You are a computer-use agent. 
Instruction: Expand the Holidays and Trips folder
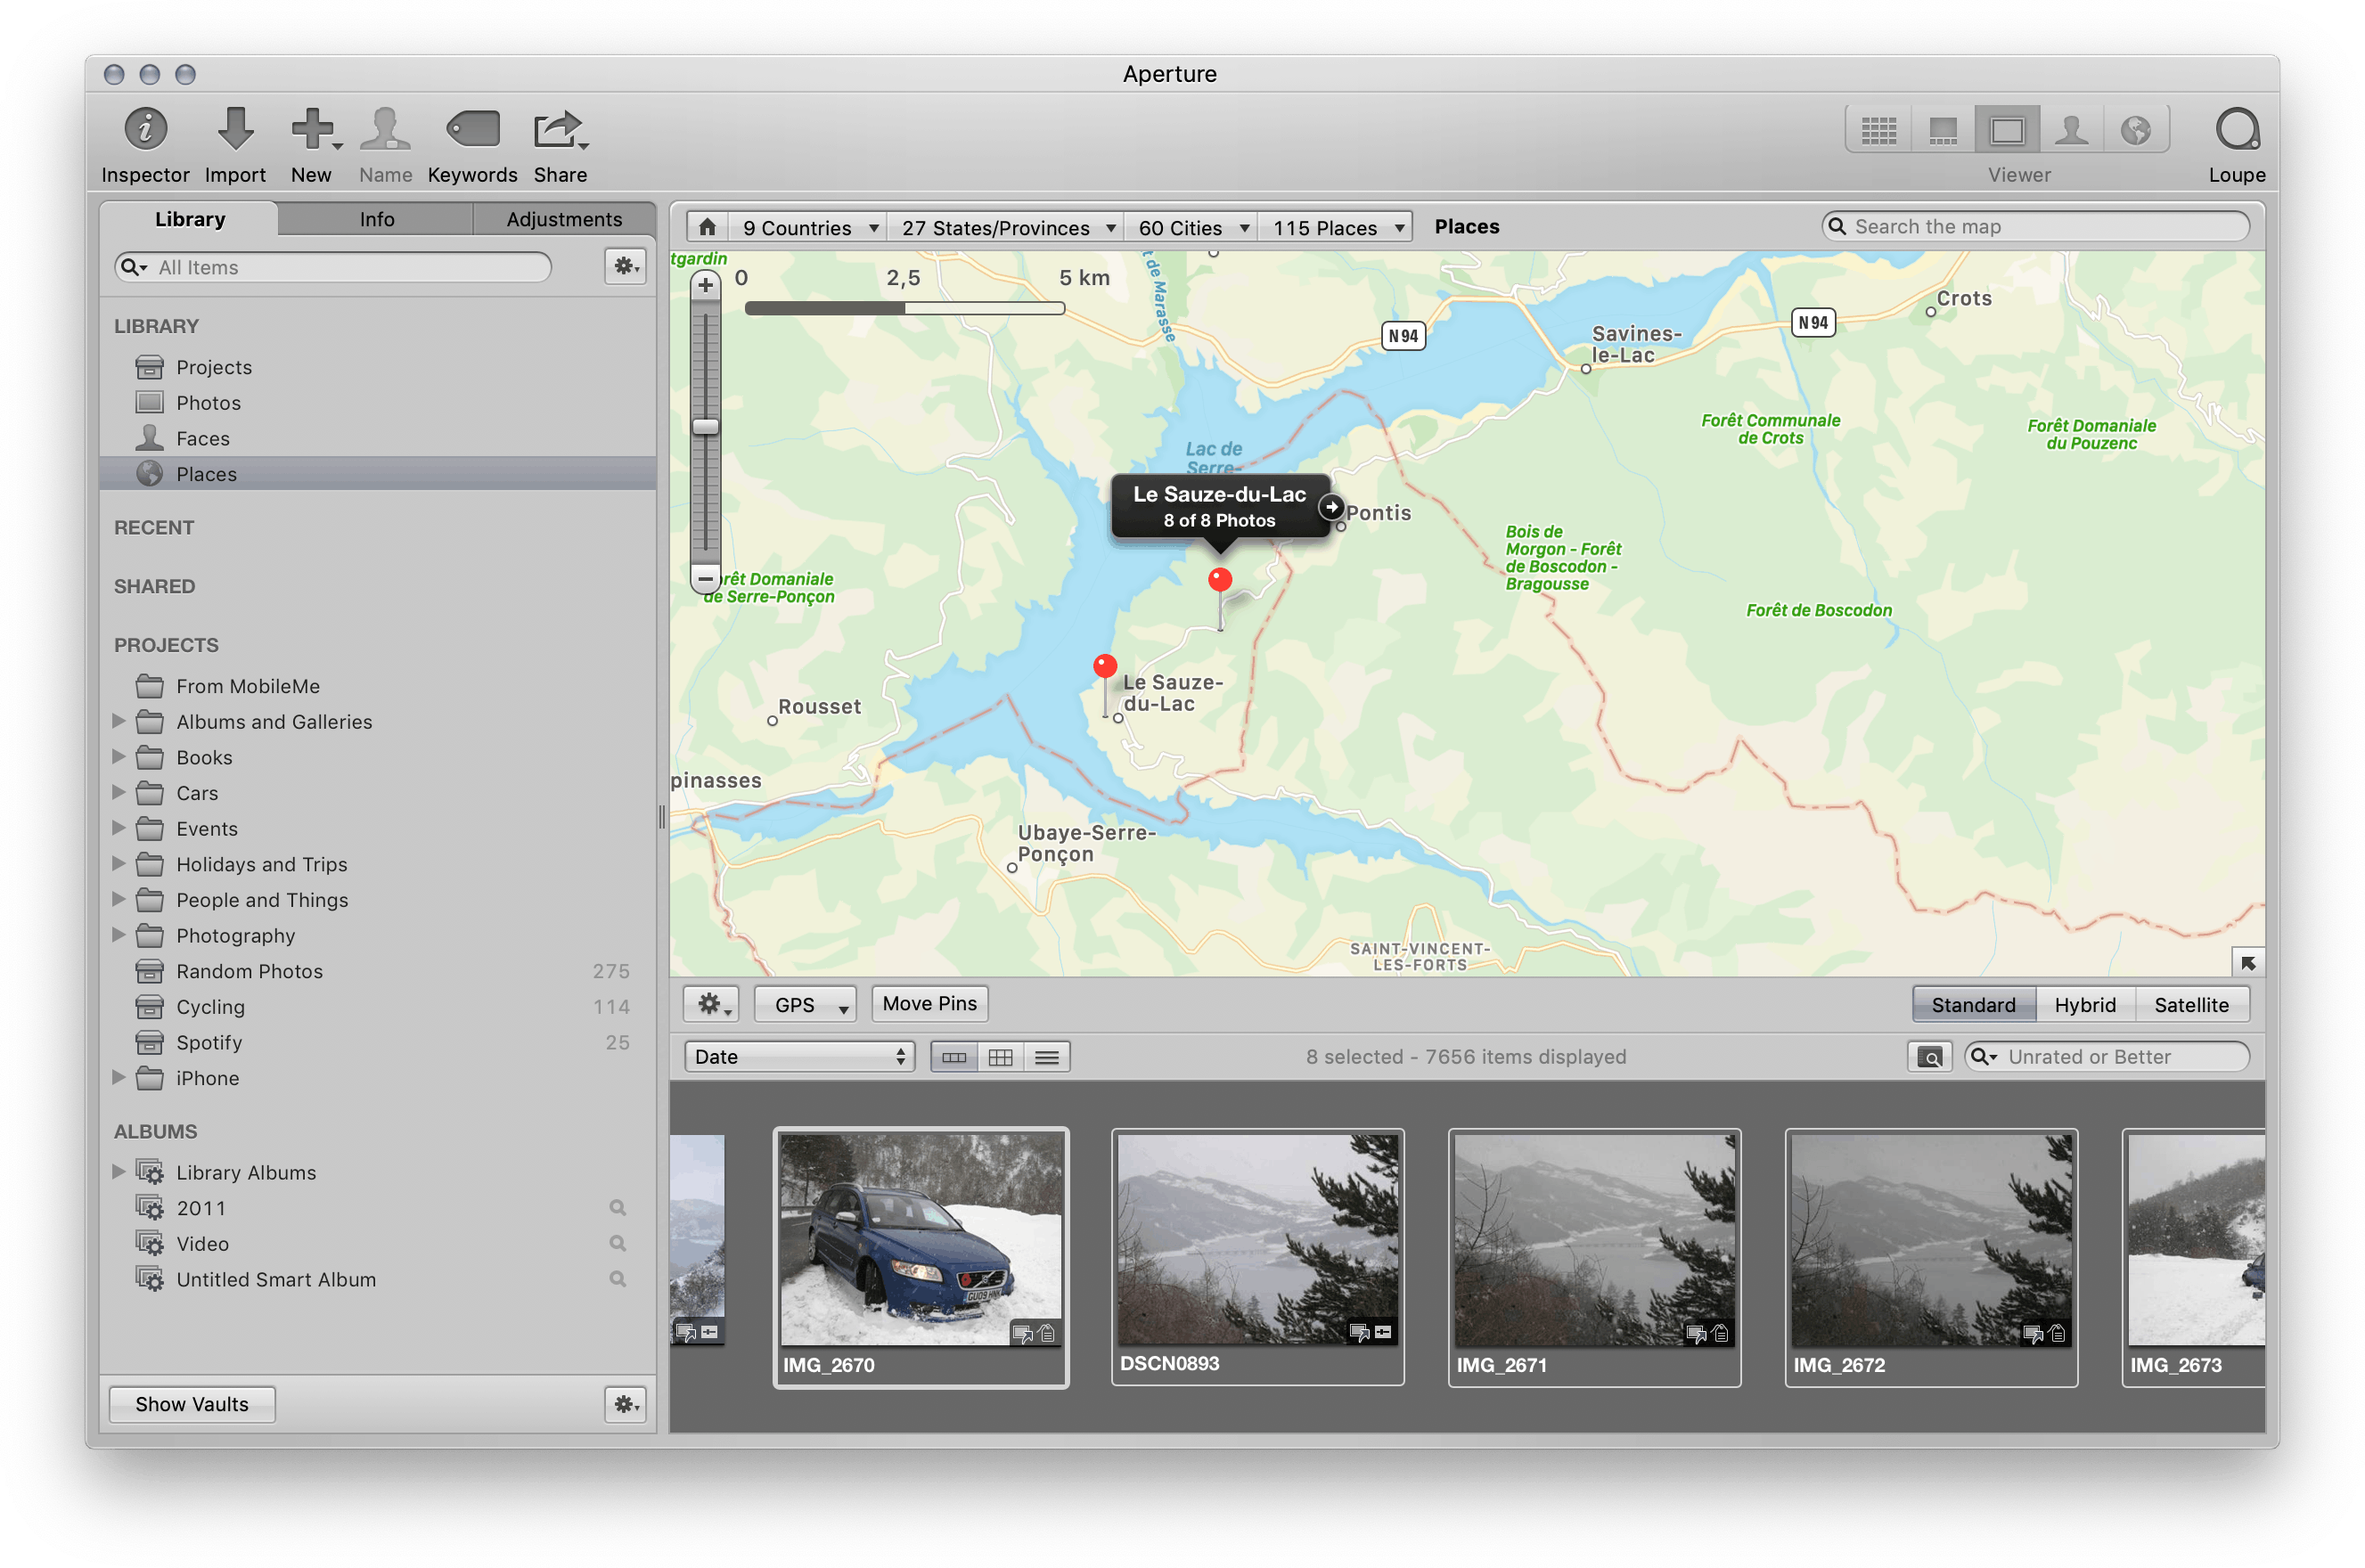(x=119, y=863)
